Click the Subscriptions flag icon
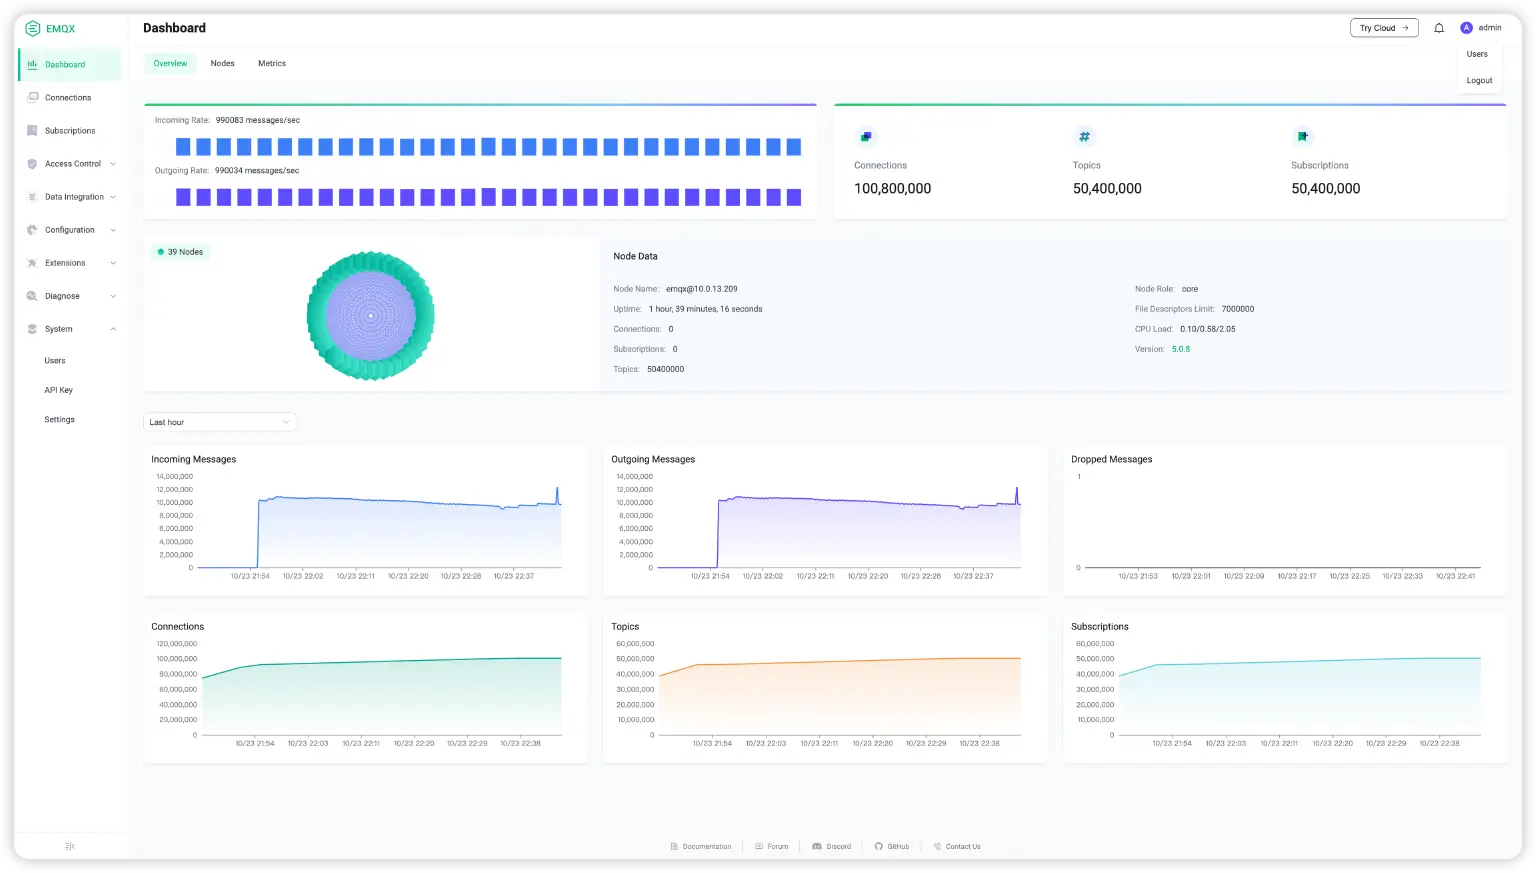The height and width of the screenshot is (873, 1536). click(x=1302, y=136)
